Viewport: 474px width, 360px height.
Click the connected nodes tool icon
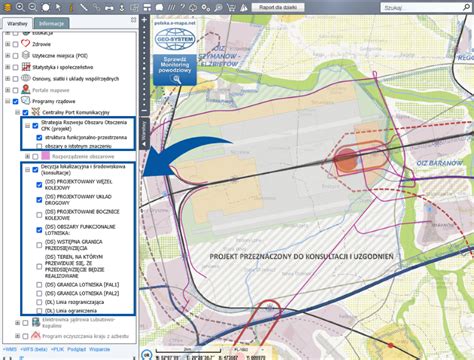coord(96,7)
